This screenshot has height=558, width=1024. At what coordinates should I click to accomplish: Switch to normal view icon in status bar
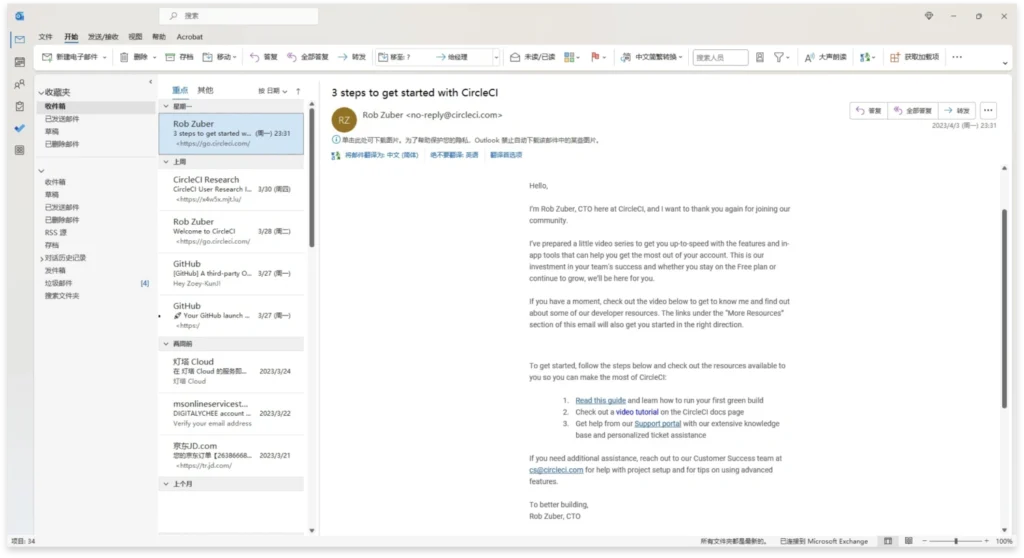point(888,541)
